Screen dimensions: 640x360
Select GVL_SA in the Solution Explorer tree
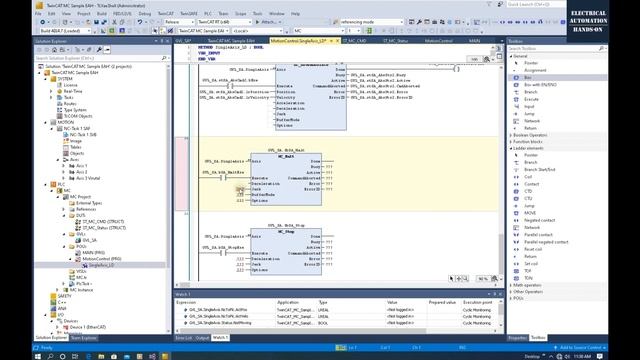[89, 240]
